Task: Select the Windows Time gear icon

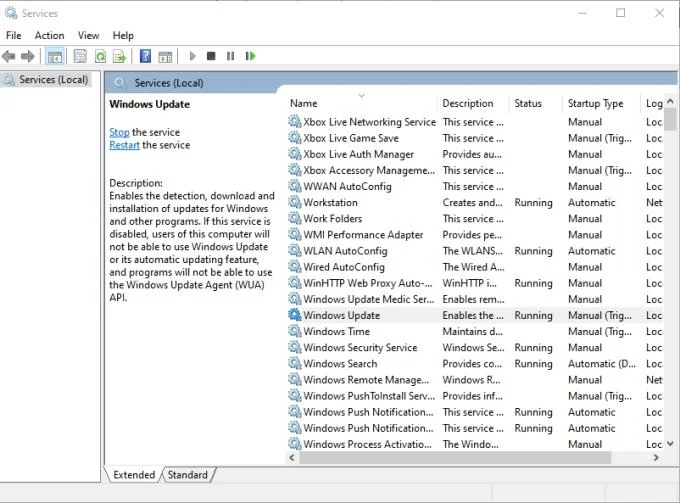Action: click(x=294, y=331)
